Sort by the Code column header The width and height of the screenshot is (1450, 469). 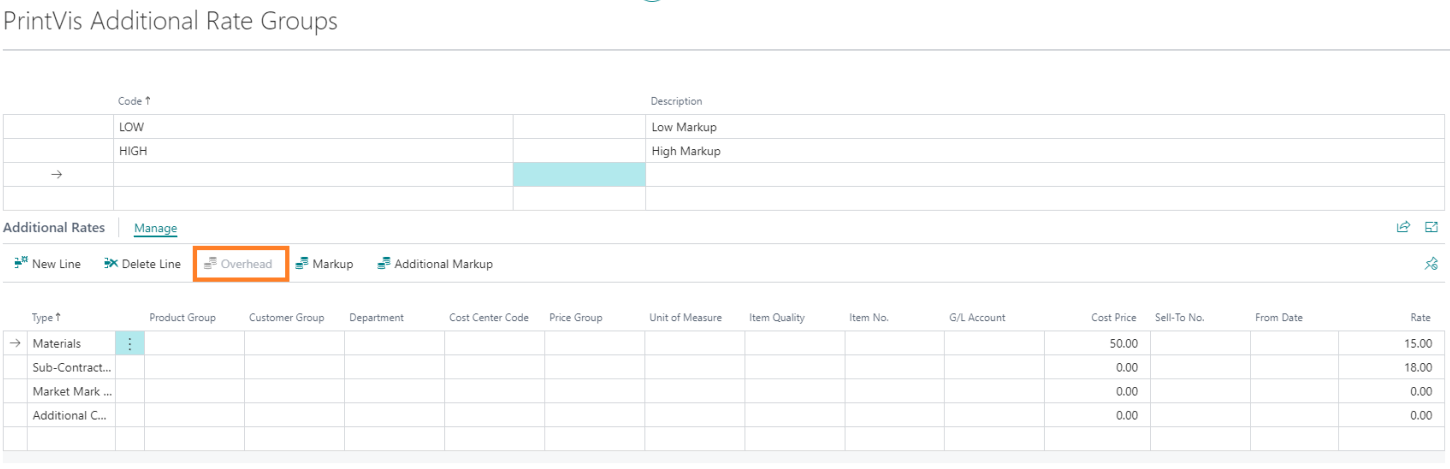pyautogui.click(x=134, y=101)
